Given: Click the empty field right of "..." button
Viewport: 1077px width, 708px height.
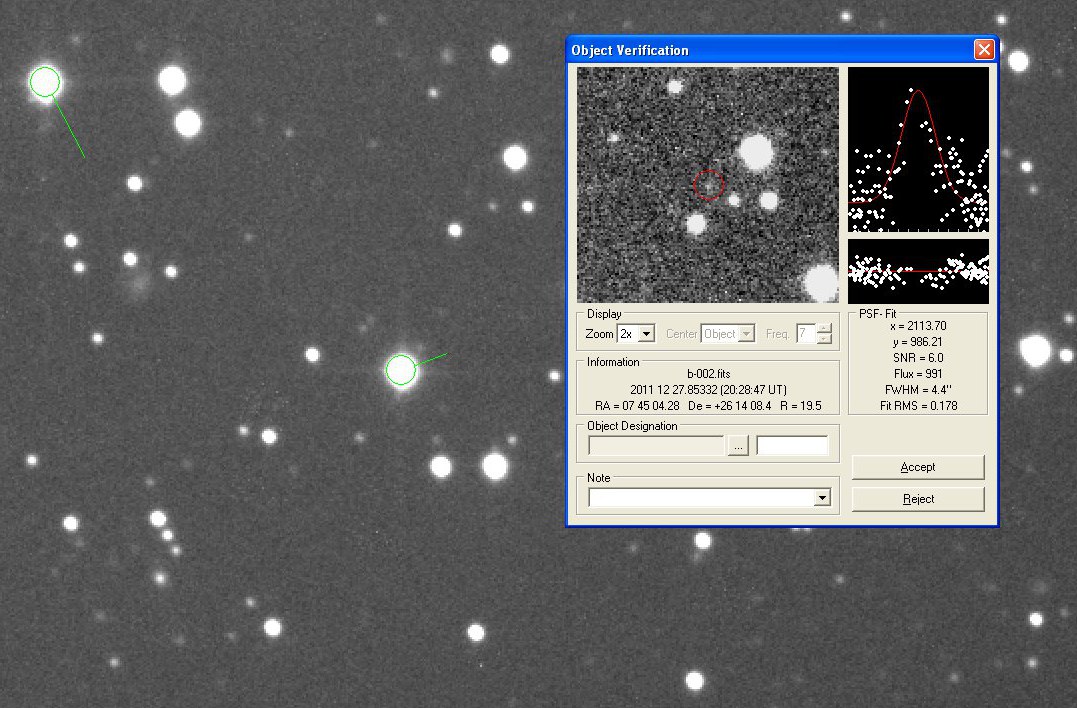Looking at the screenshot, I should [x=792, y=446].
